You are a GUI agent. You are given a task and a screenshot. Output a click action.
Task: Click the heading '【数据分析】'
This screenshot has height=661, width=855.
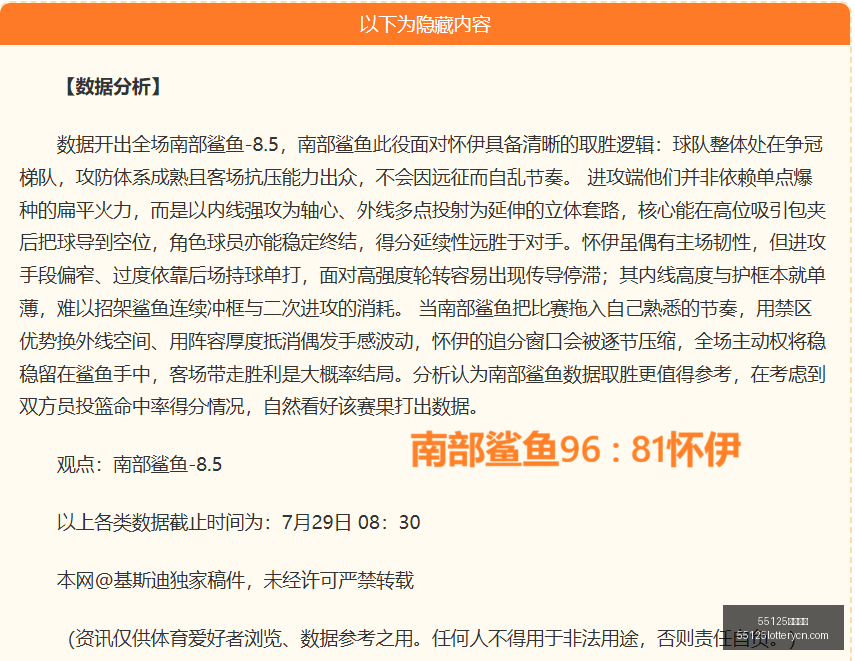tap(113, 87)
